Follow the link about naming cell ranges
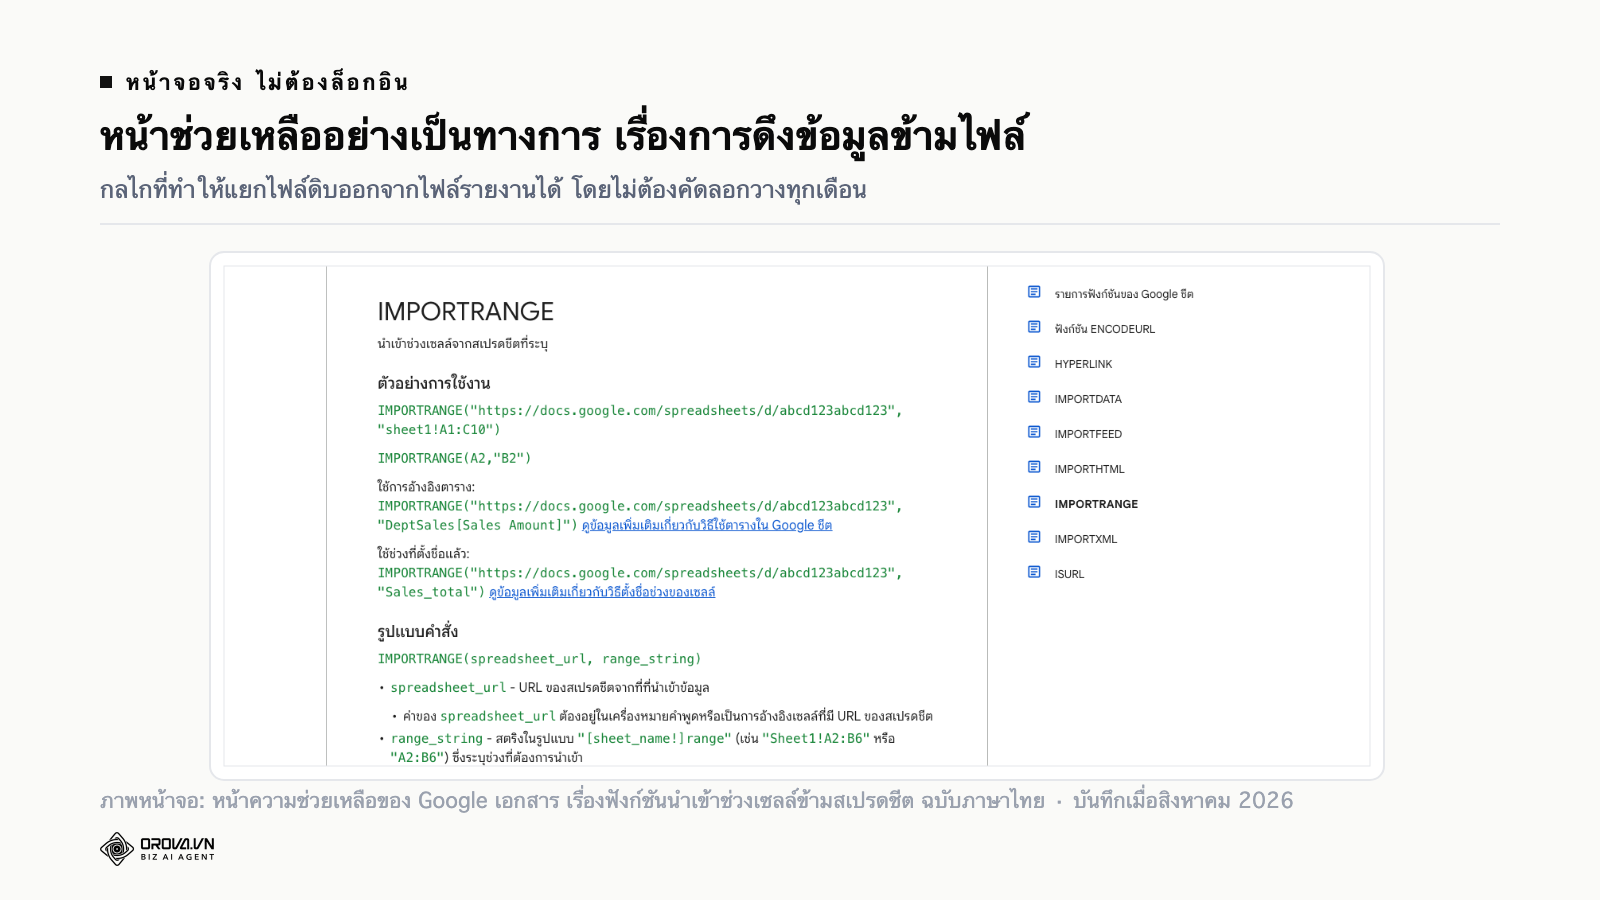 tap(602, 592)
